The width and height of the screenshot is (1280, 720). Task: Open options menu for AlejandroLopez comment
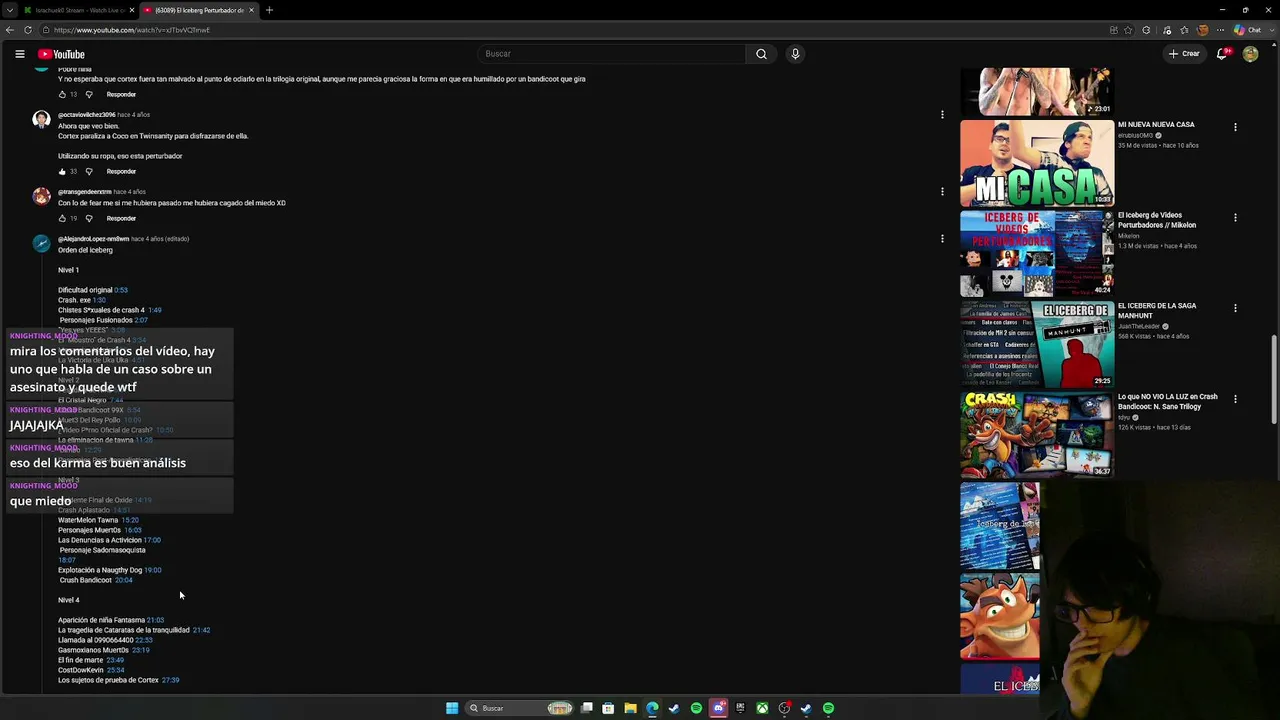[942, 239]
